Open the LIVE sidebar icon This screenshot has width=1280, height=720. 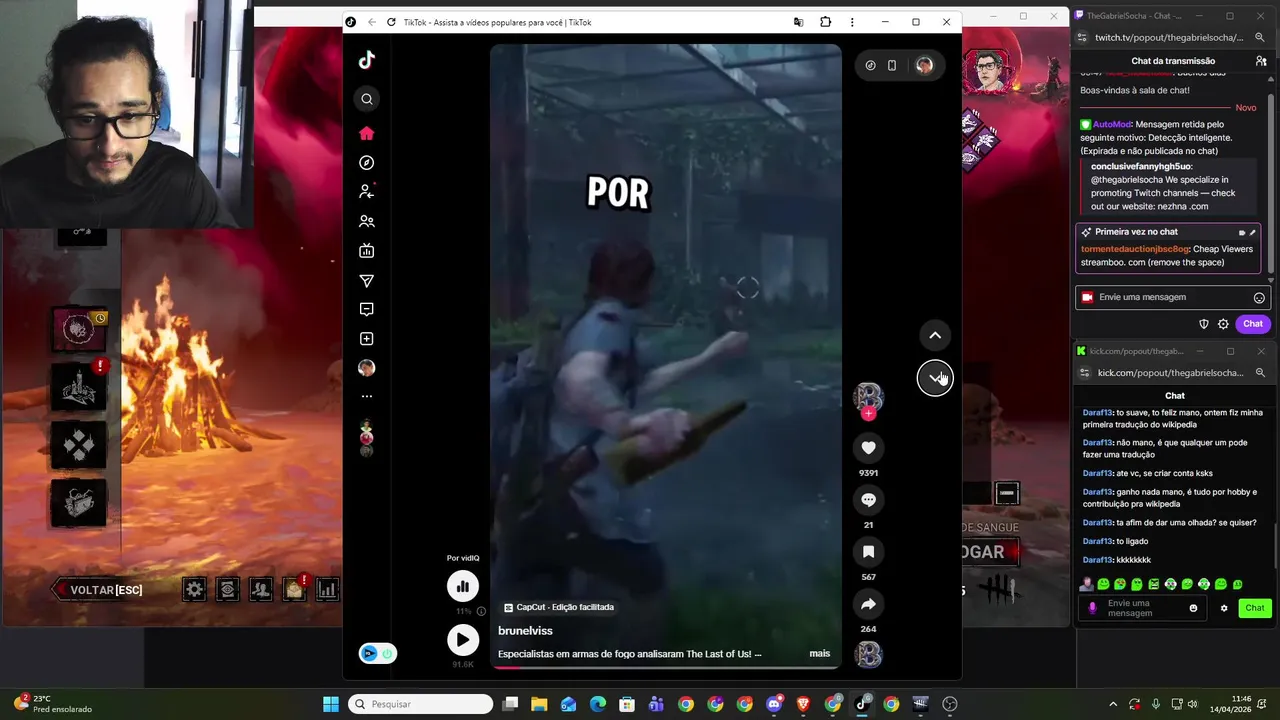[367, 251]
